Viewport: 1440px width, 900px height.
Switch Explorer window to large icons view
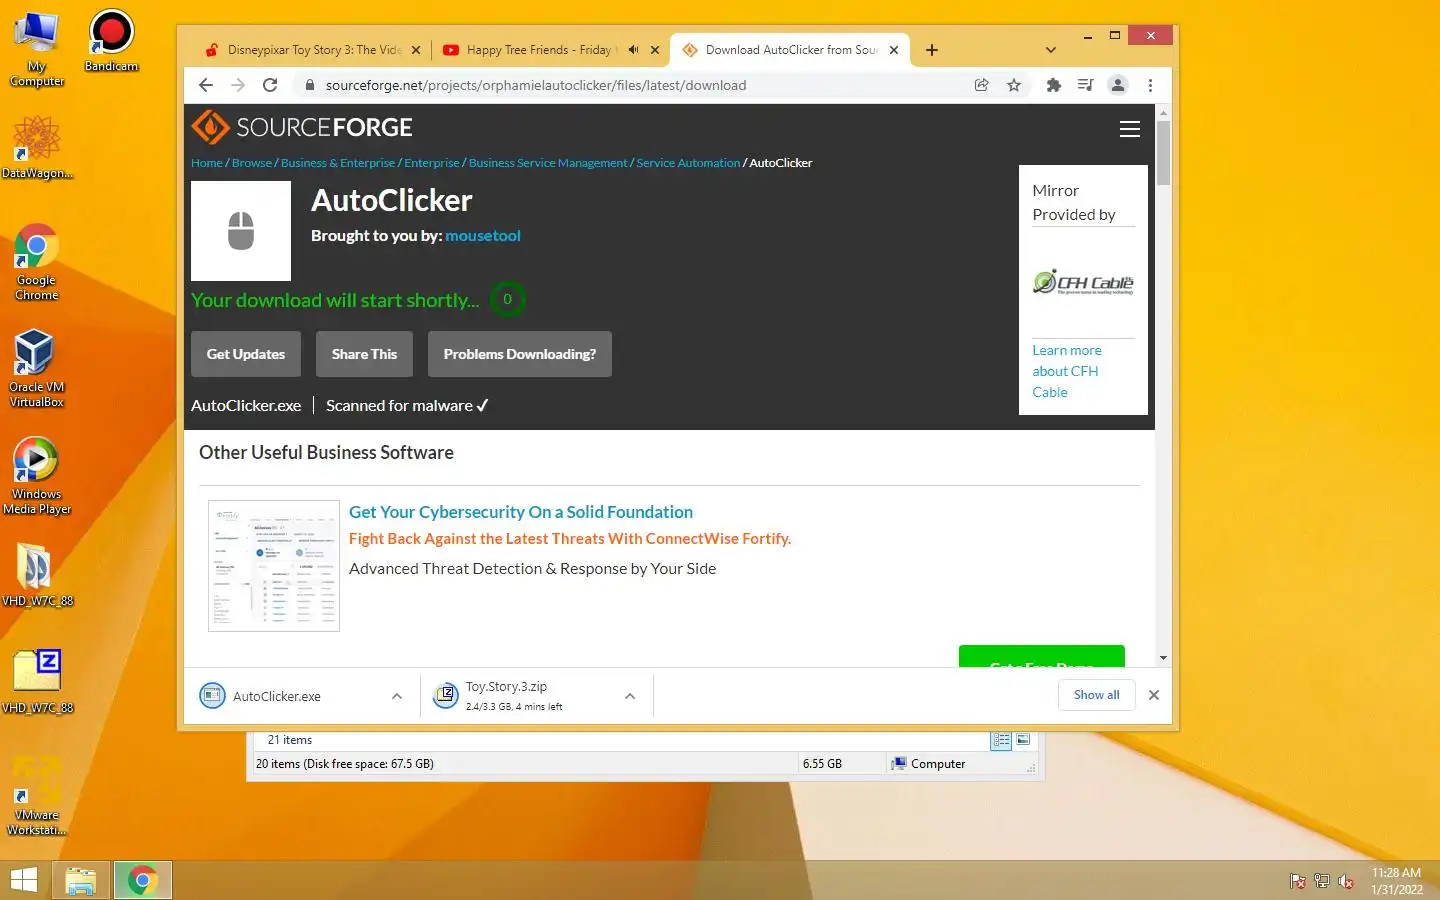click(1023, 740)
